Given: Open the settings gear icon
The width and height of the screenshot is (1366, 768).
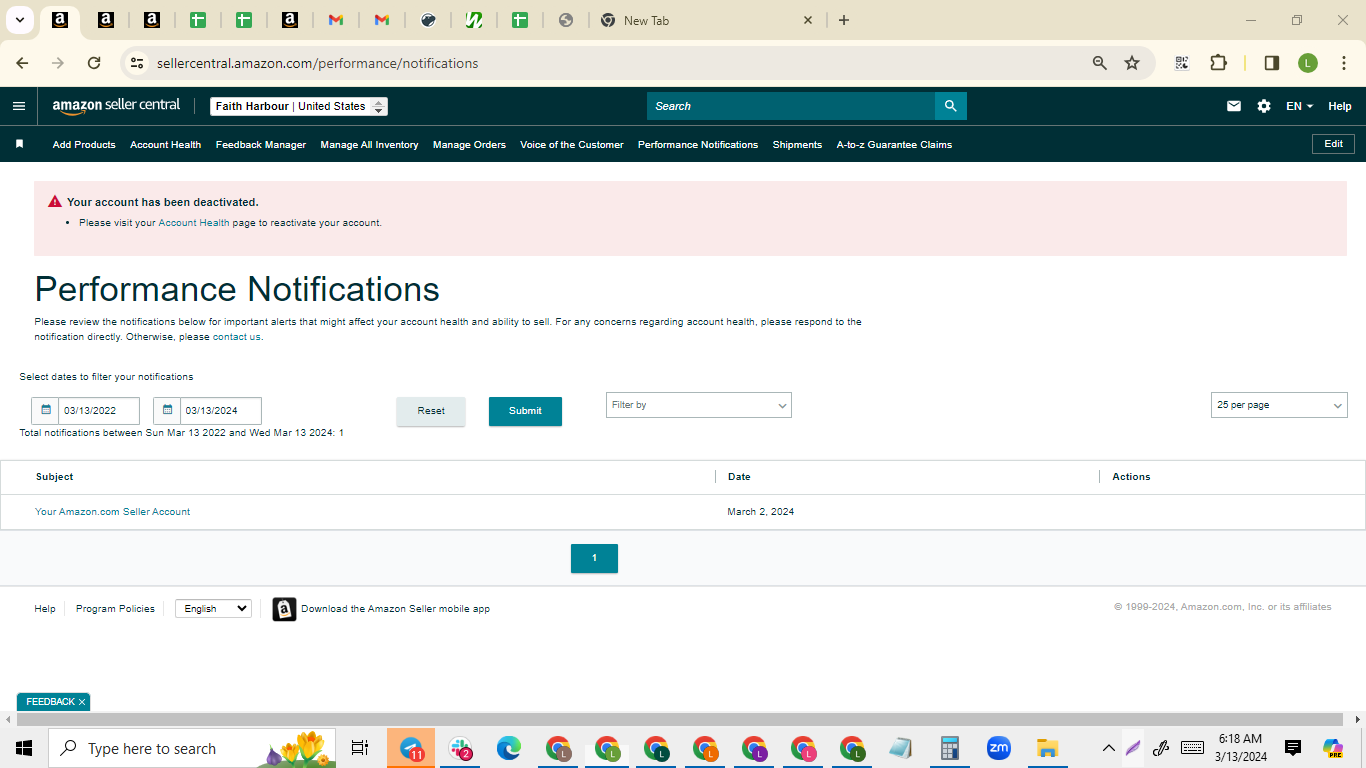Looking at the screenshot, I should click(1264, 106).
